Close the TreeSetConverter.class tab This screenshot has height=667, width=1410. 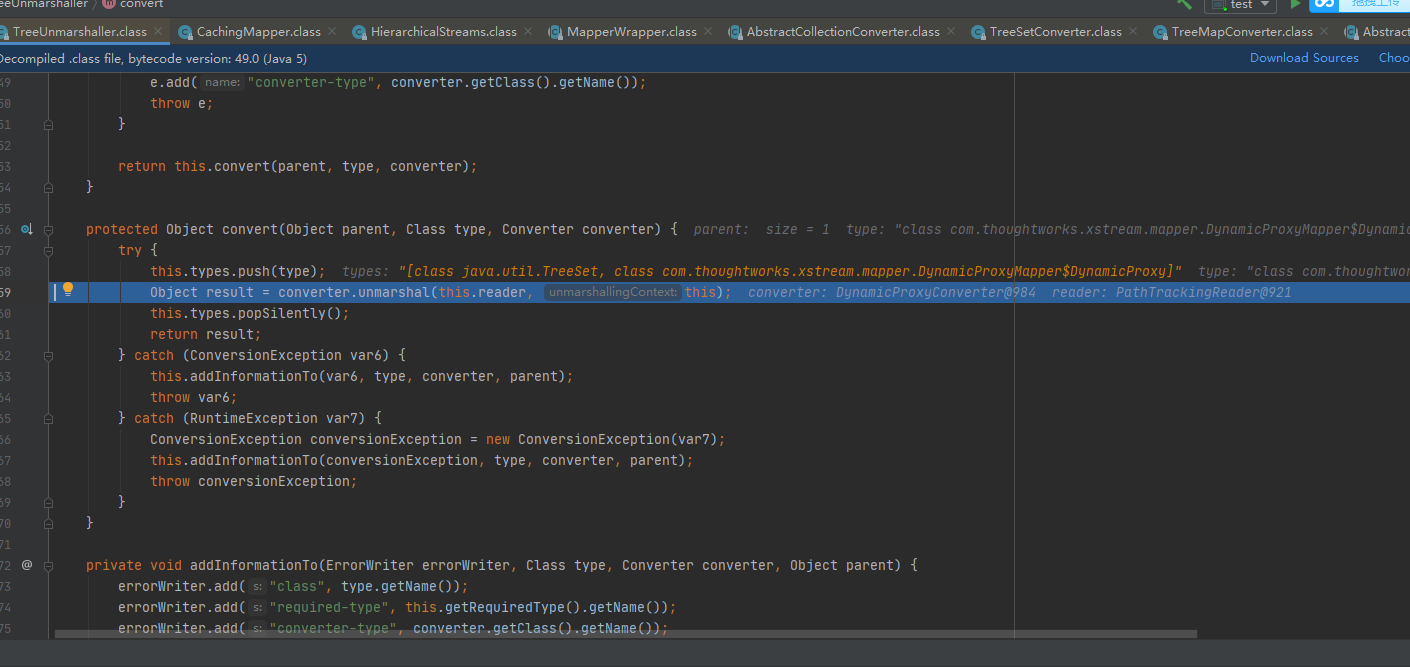click(1133, 32)
